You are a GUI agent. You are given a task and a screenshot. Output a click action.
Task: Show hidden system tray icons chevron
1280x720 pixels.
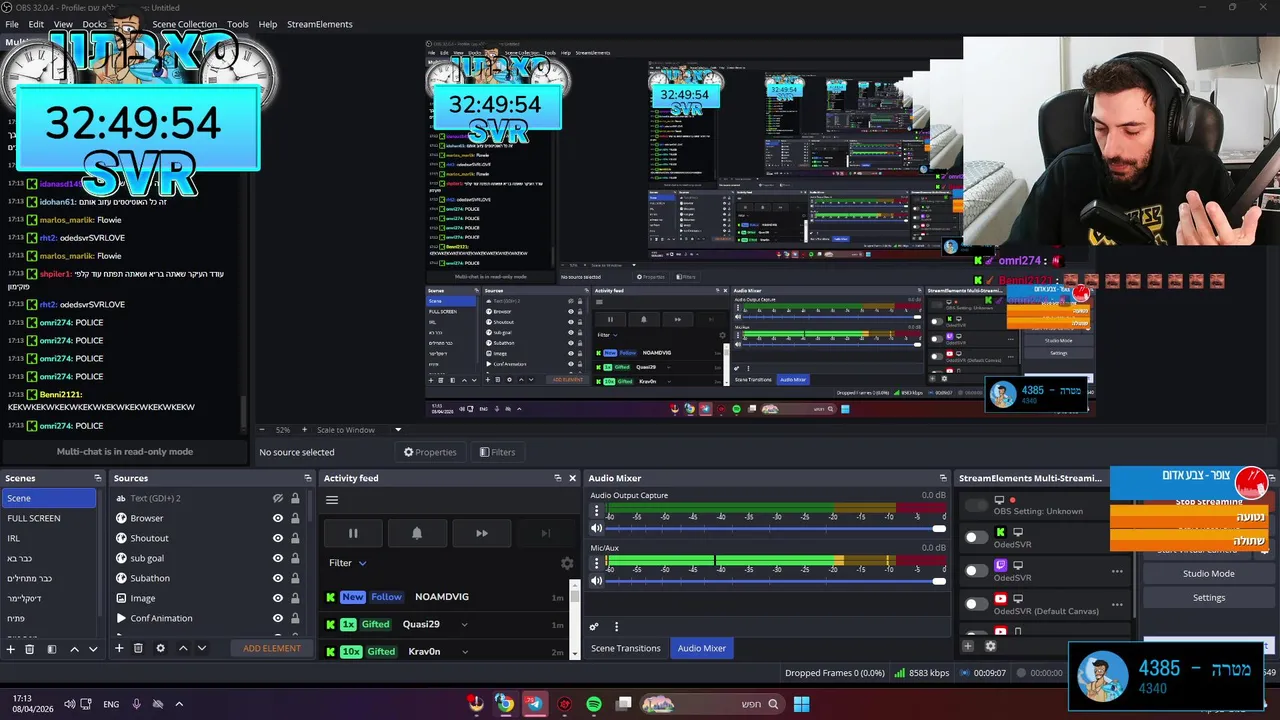pyautogui.click(x=179, y=704)
